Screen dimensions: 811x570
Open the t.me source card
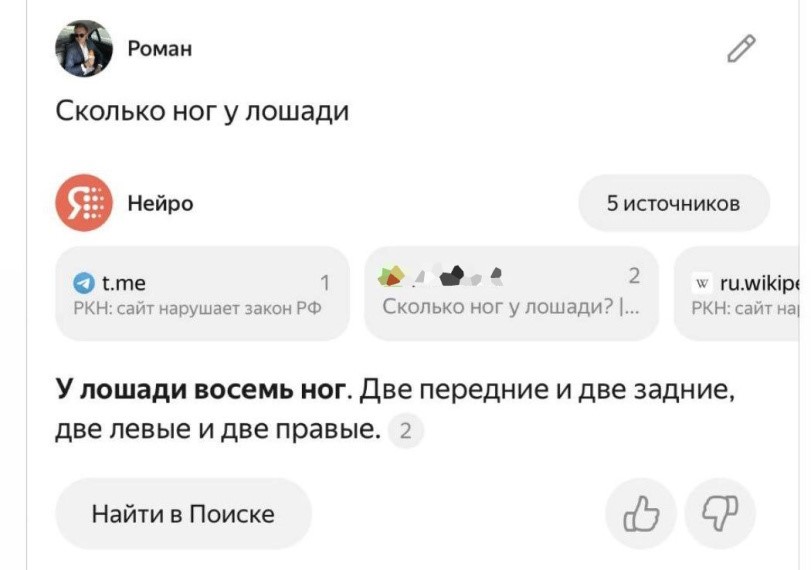(202, 294)
